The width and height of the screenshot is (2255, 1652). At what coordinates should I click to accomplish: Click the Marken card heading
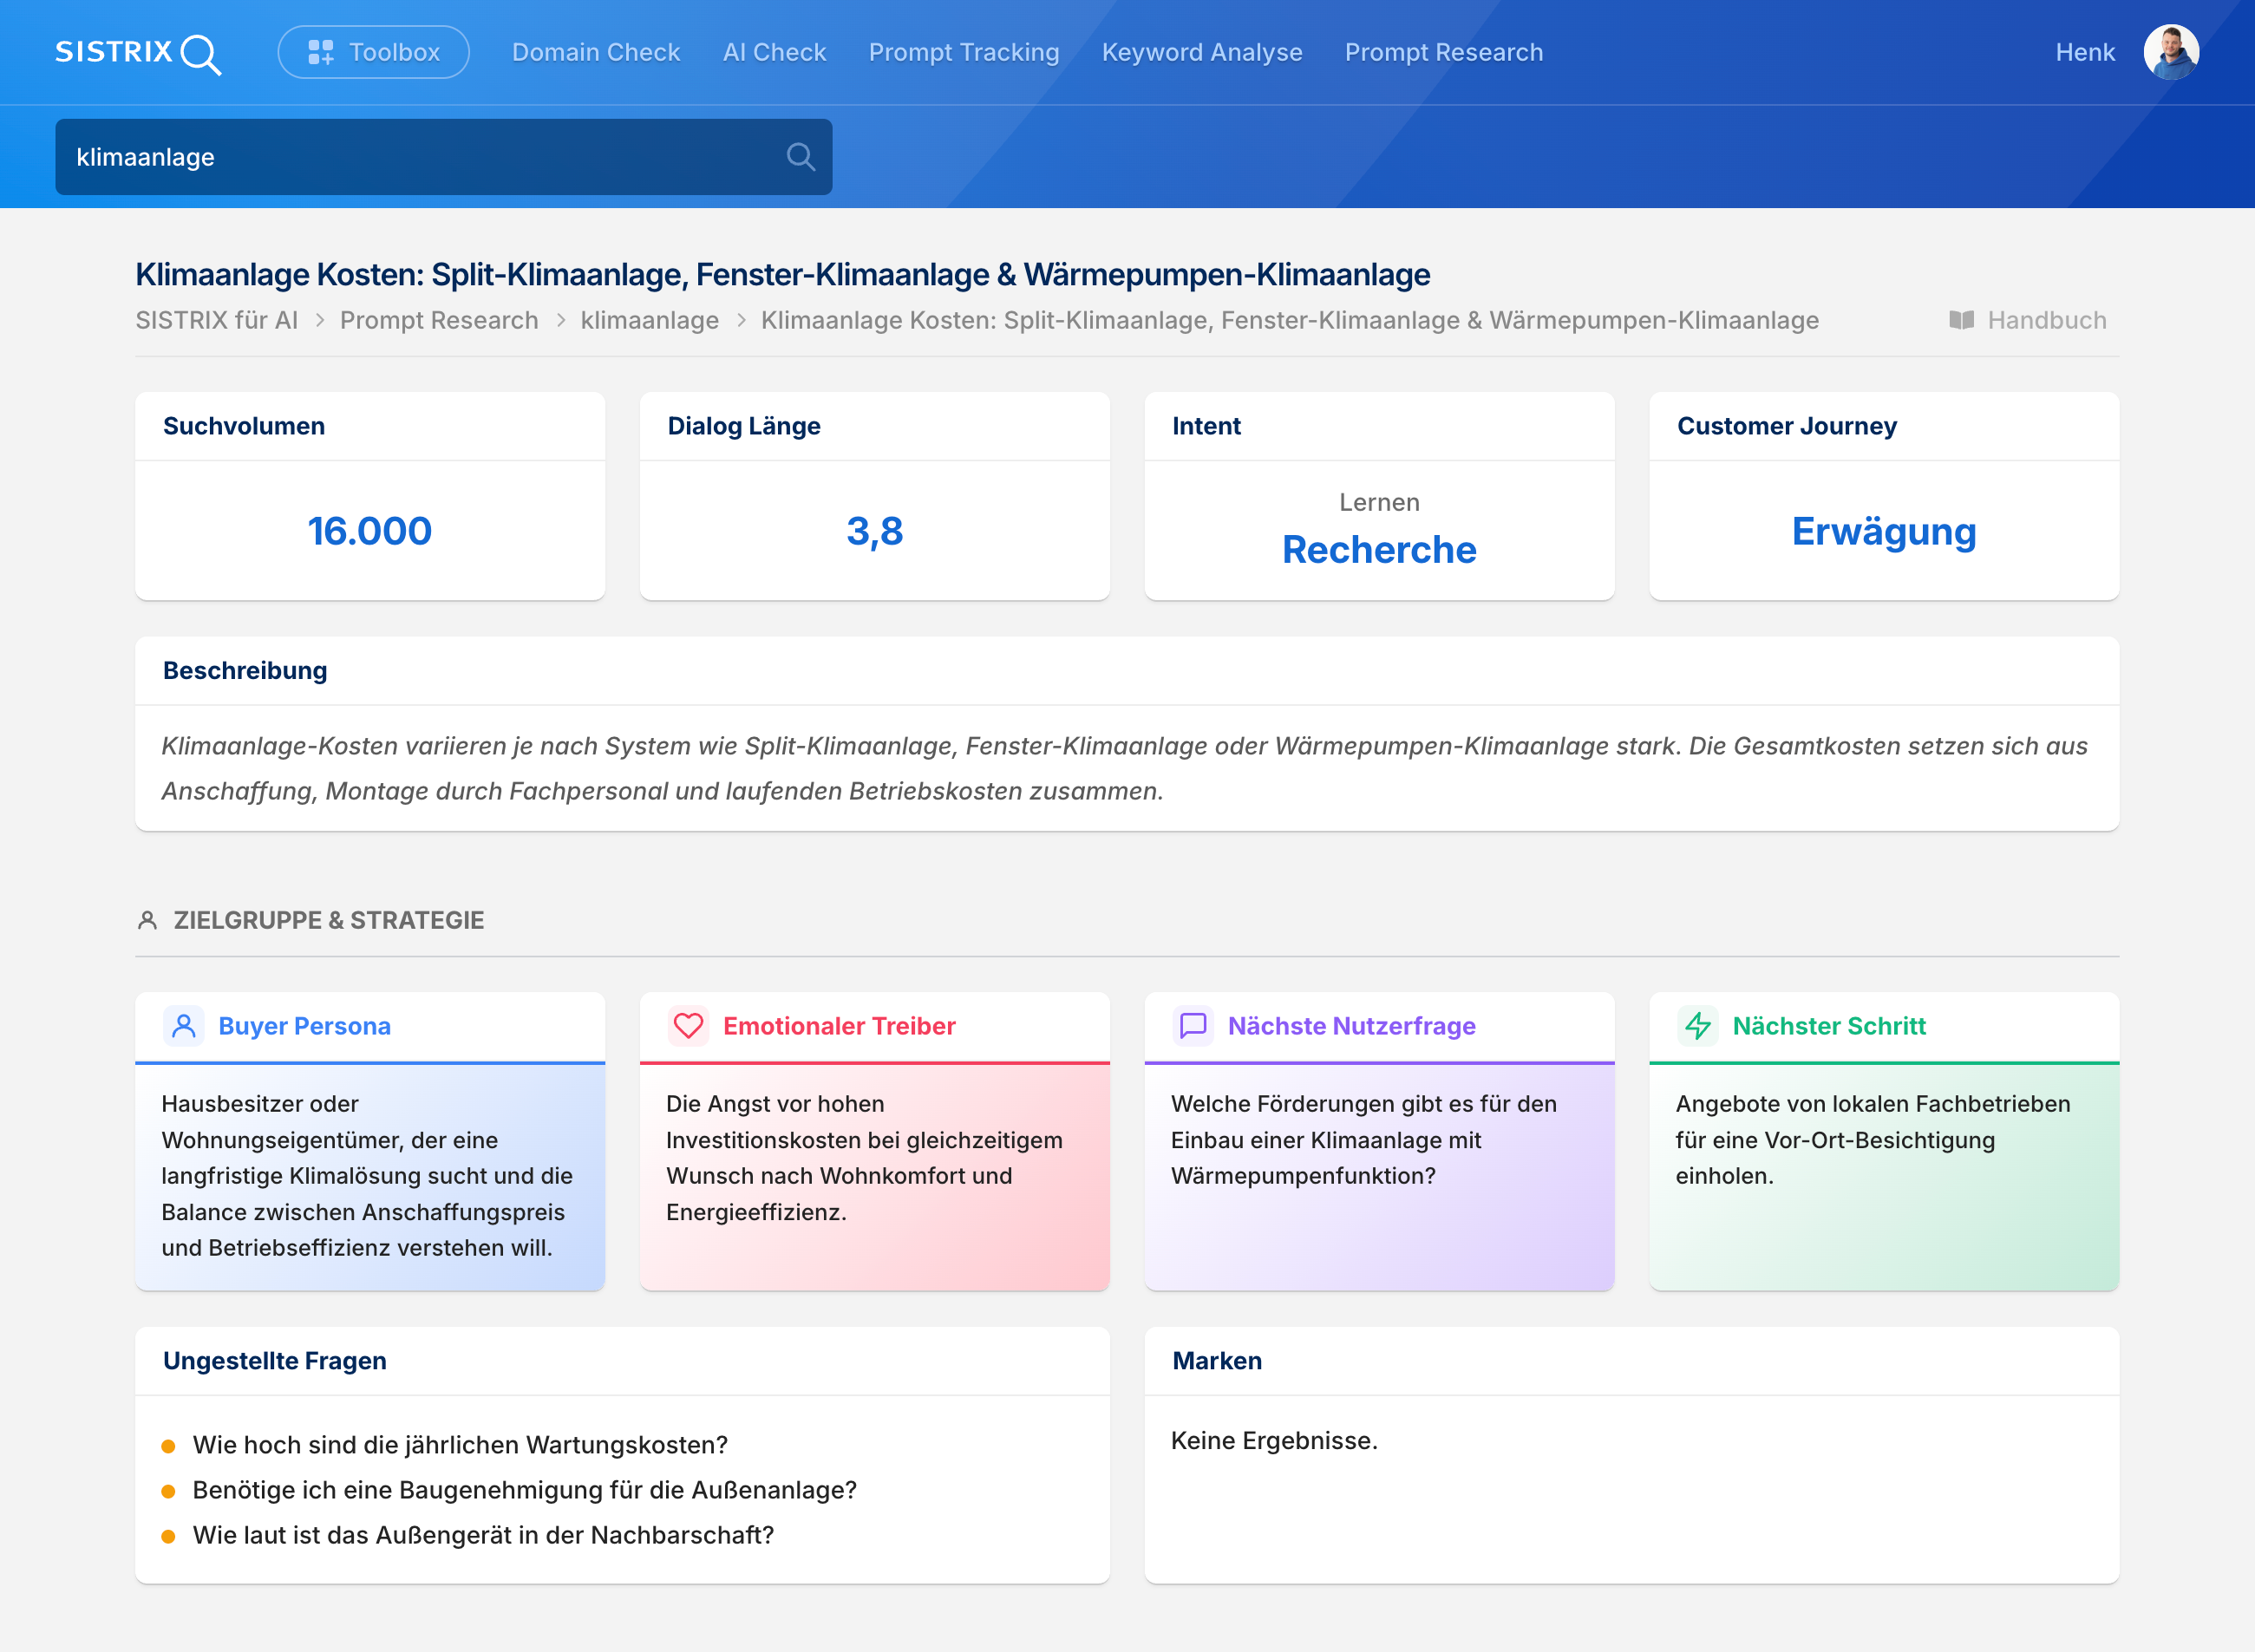(1217, 1361)
